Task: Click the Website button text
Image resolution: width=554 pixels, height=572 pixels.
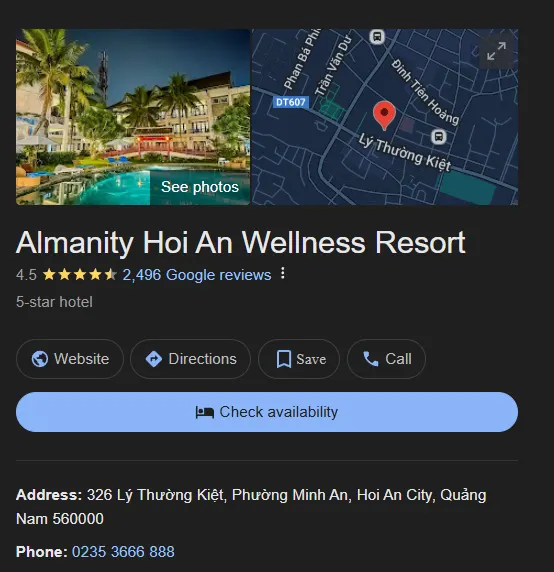Action: click(82, 359)
